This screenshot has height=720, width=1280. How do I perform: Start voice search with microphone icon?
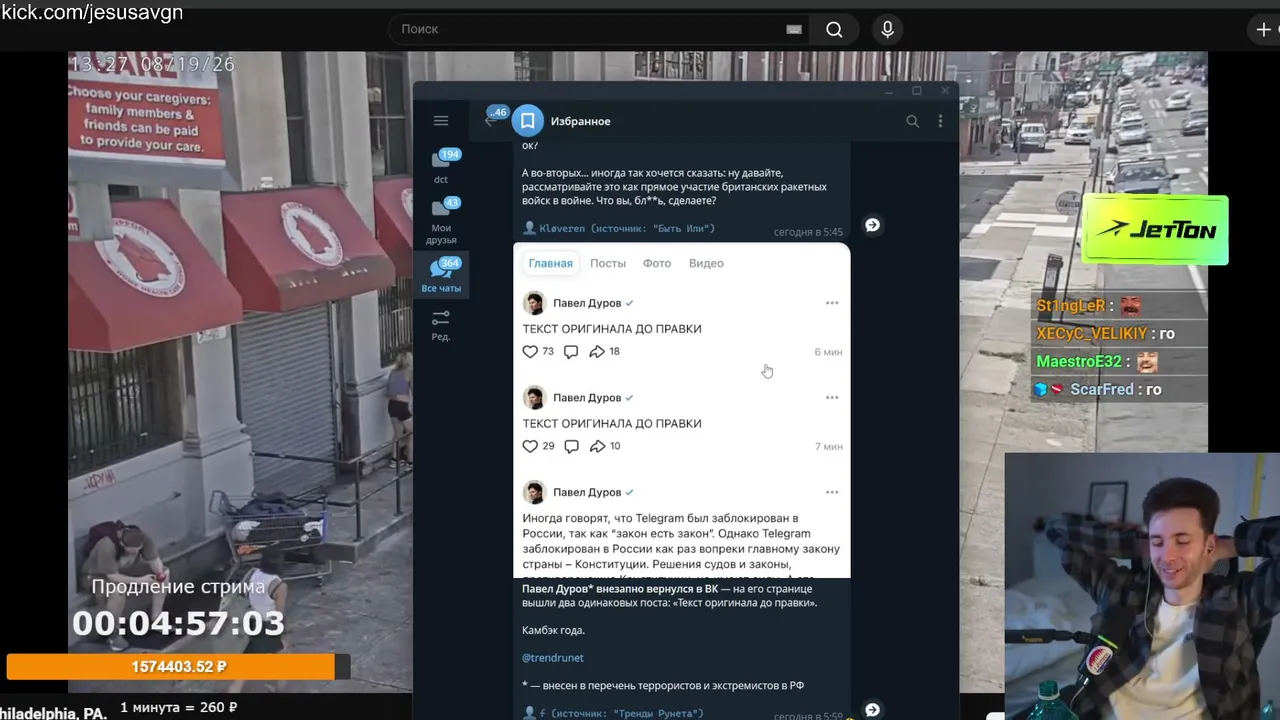point(887,29)
